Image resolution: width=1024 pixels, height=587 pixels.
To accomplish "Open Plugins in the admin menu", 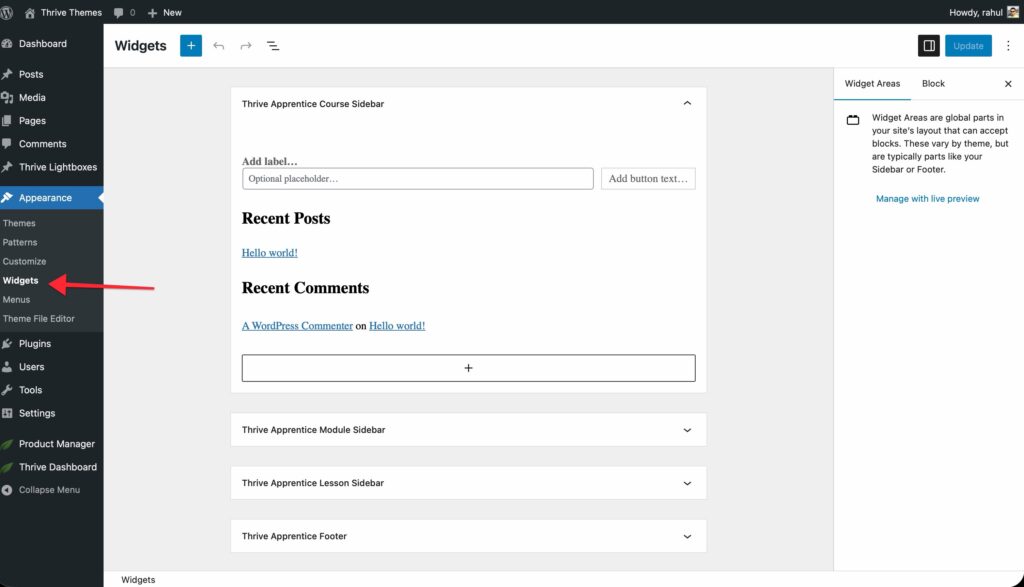I will pyautogui.click(x=35, y=343).
